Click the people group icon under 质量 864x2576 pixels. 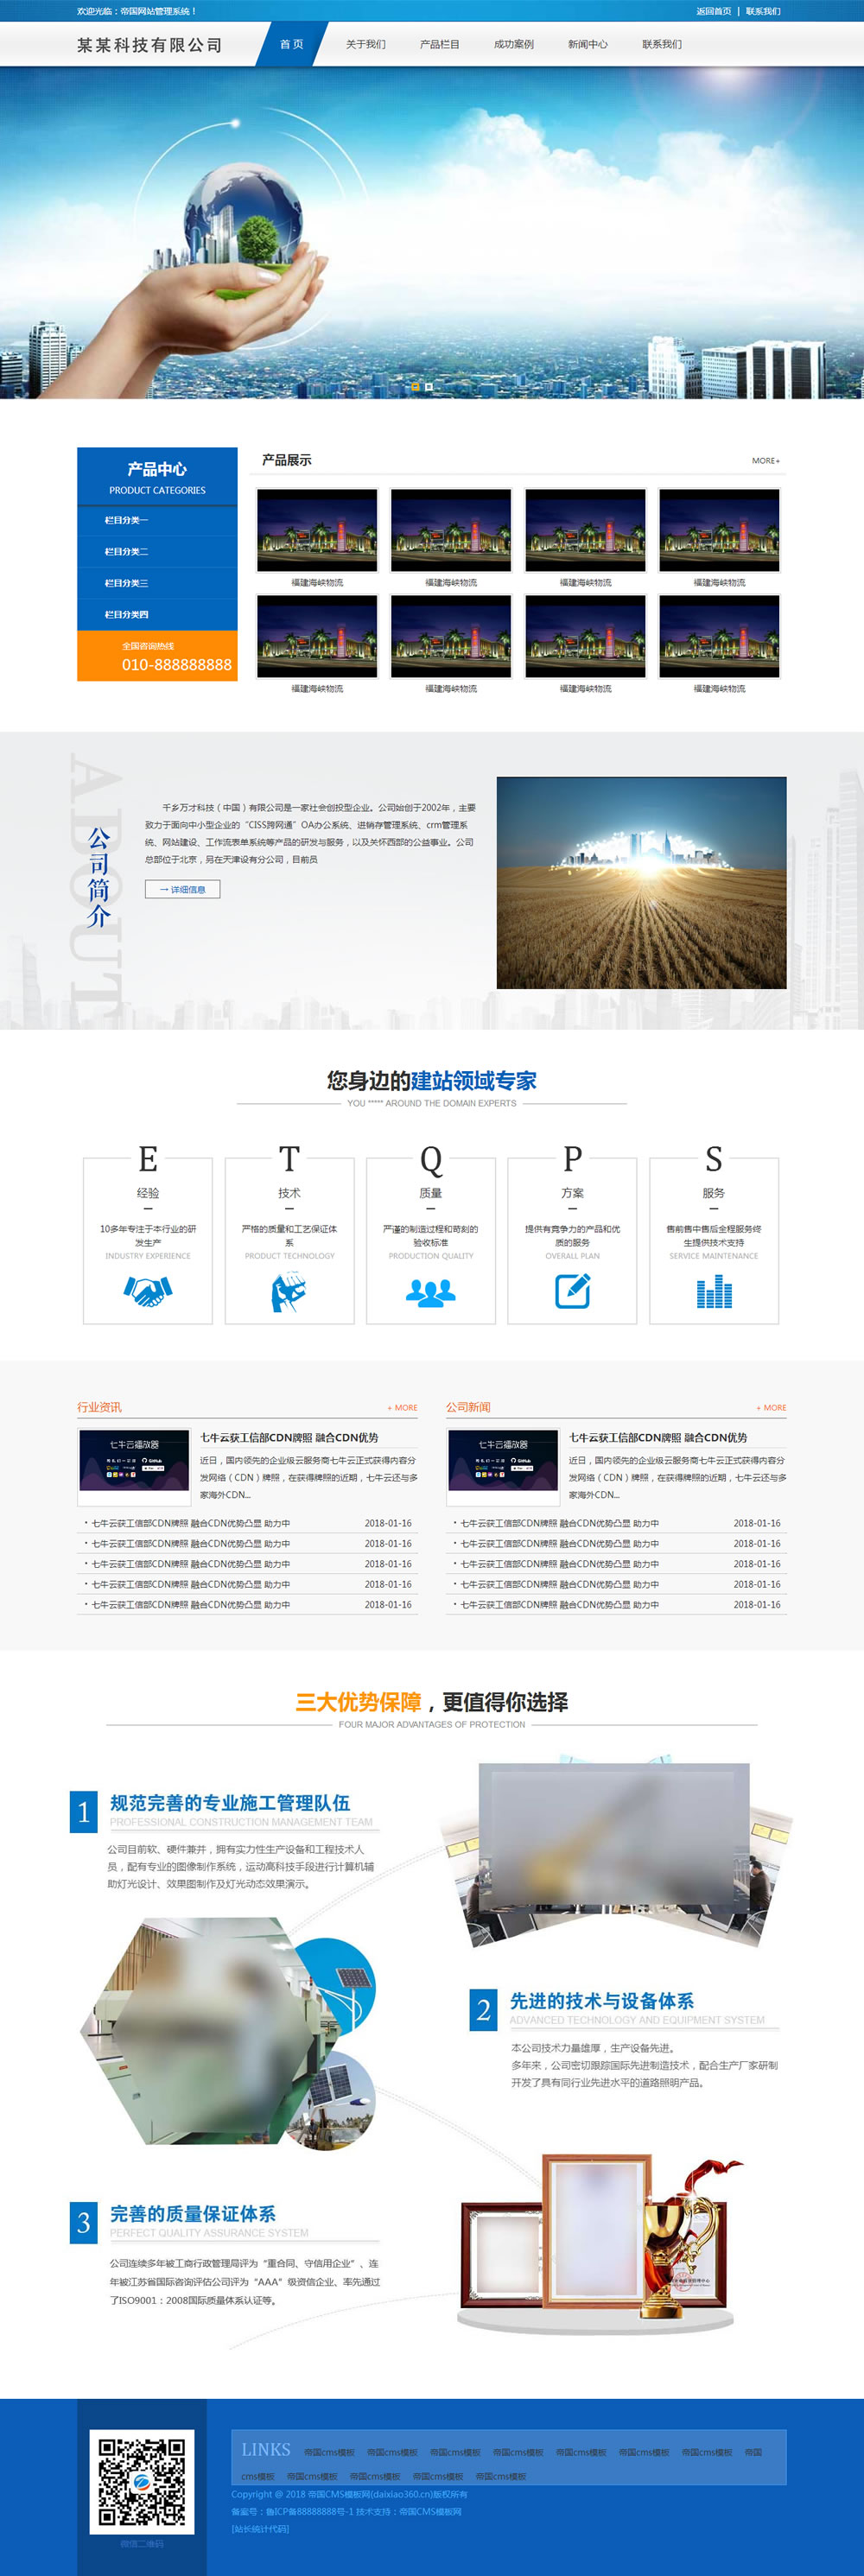(431, 1292)
